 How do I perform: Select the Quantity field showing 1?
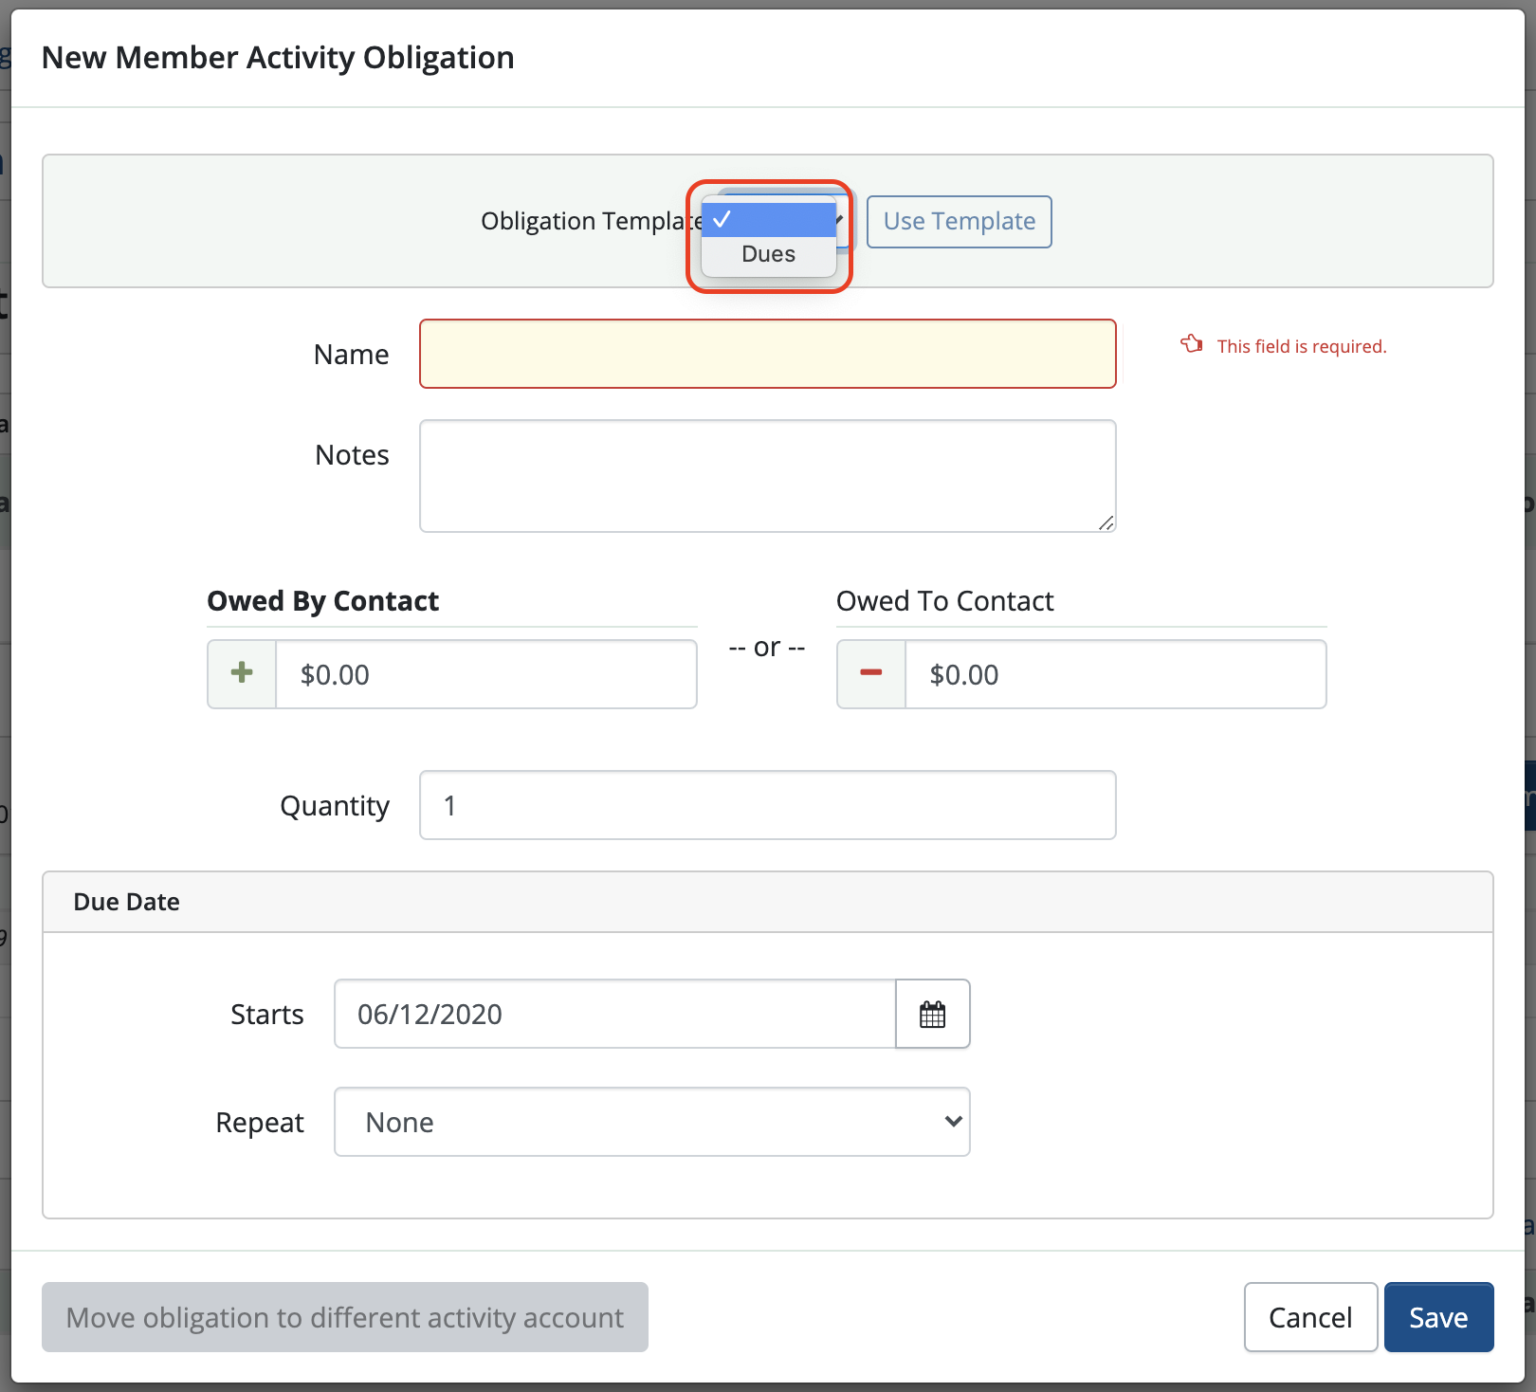(767, 805)
